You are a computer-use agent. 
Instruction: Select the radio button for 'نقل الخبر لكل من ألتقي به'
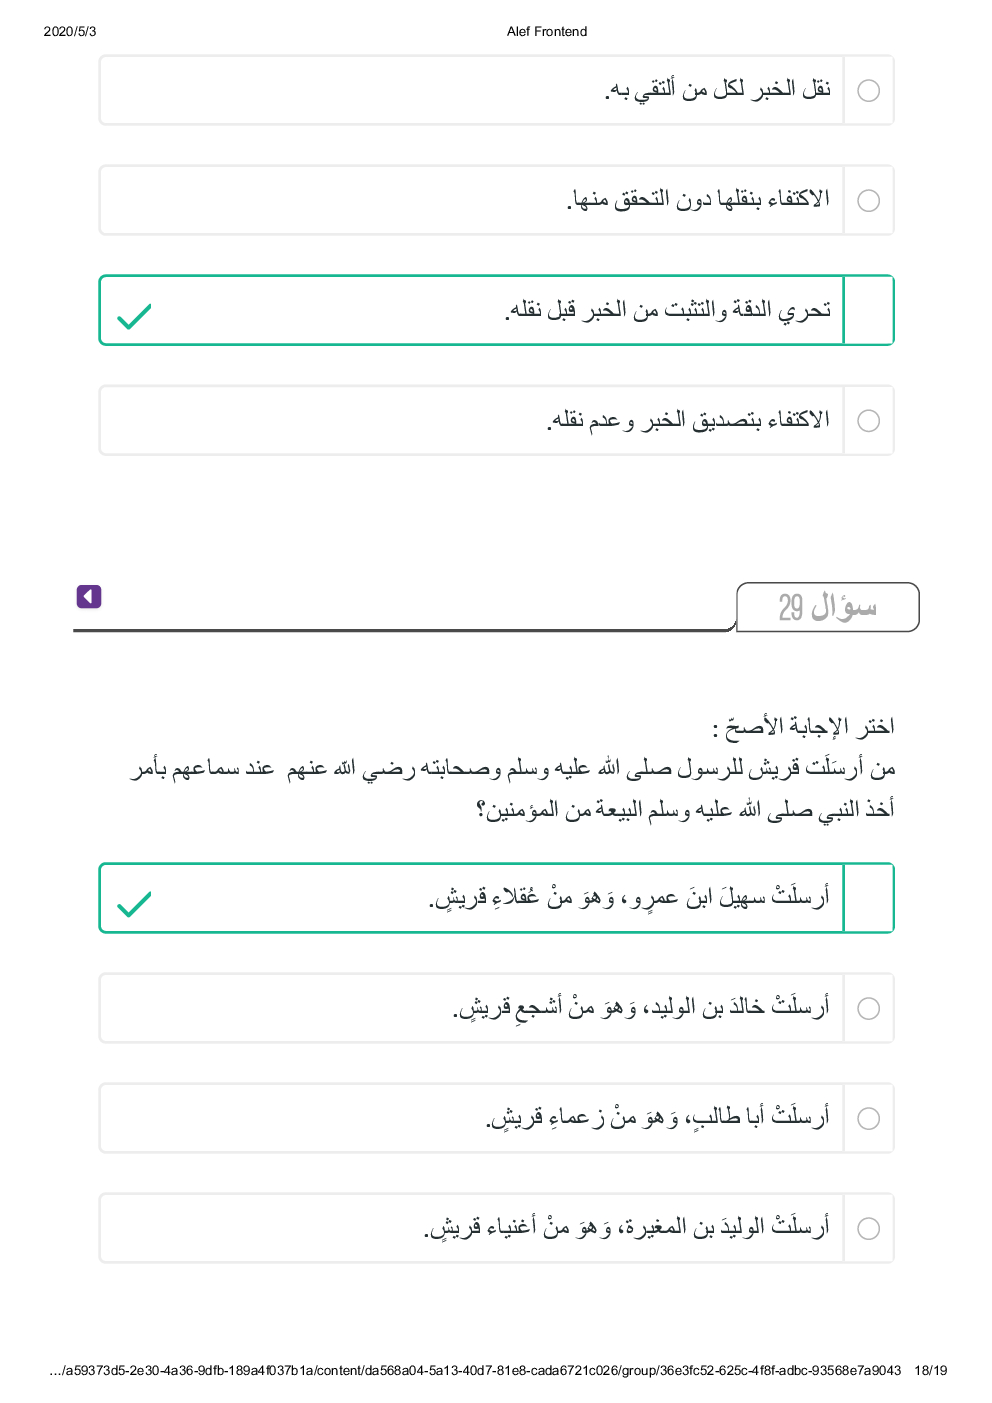tap(869, 91)
